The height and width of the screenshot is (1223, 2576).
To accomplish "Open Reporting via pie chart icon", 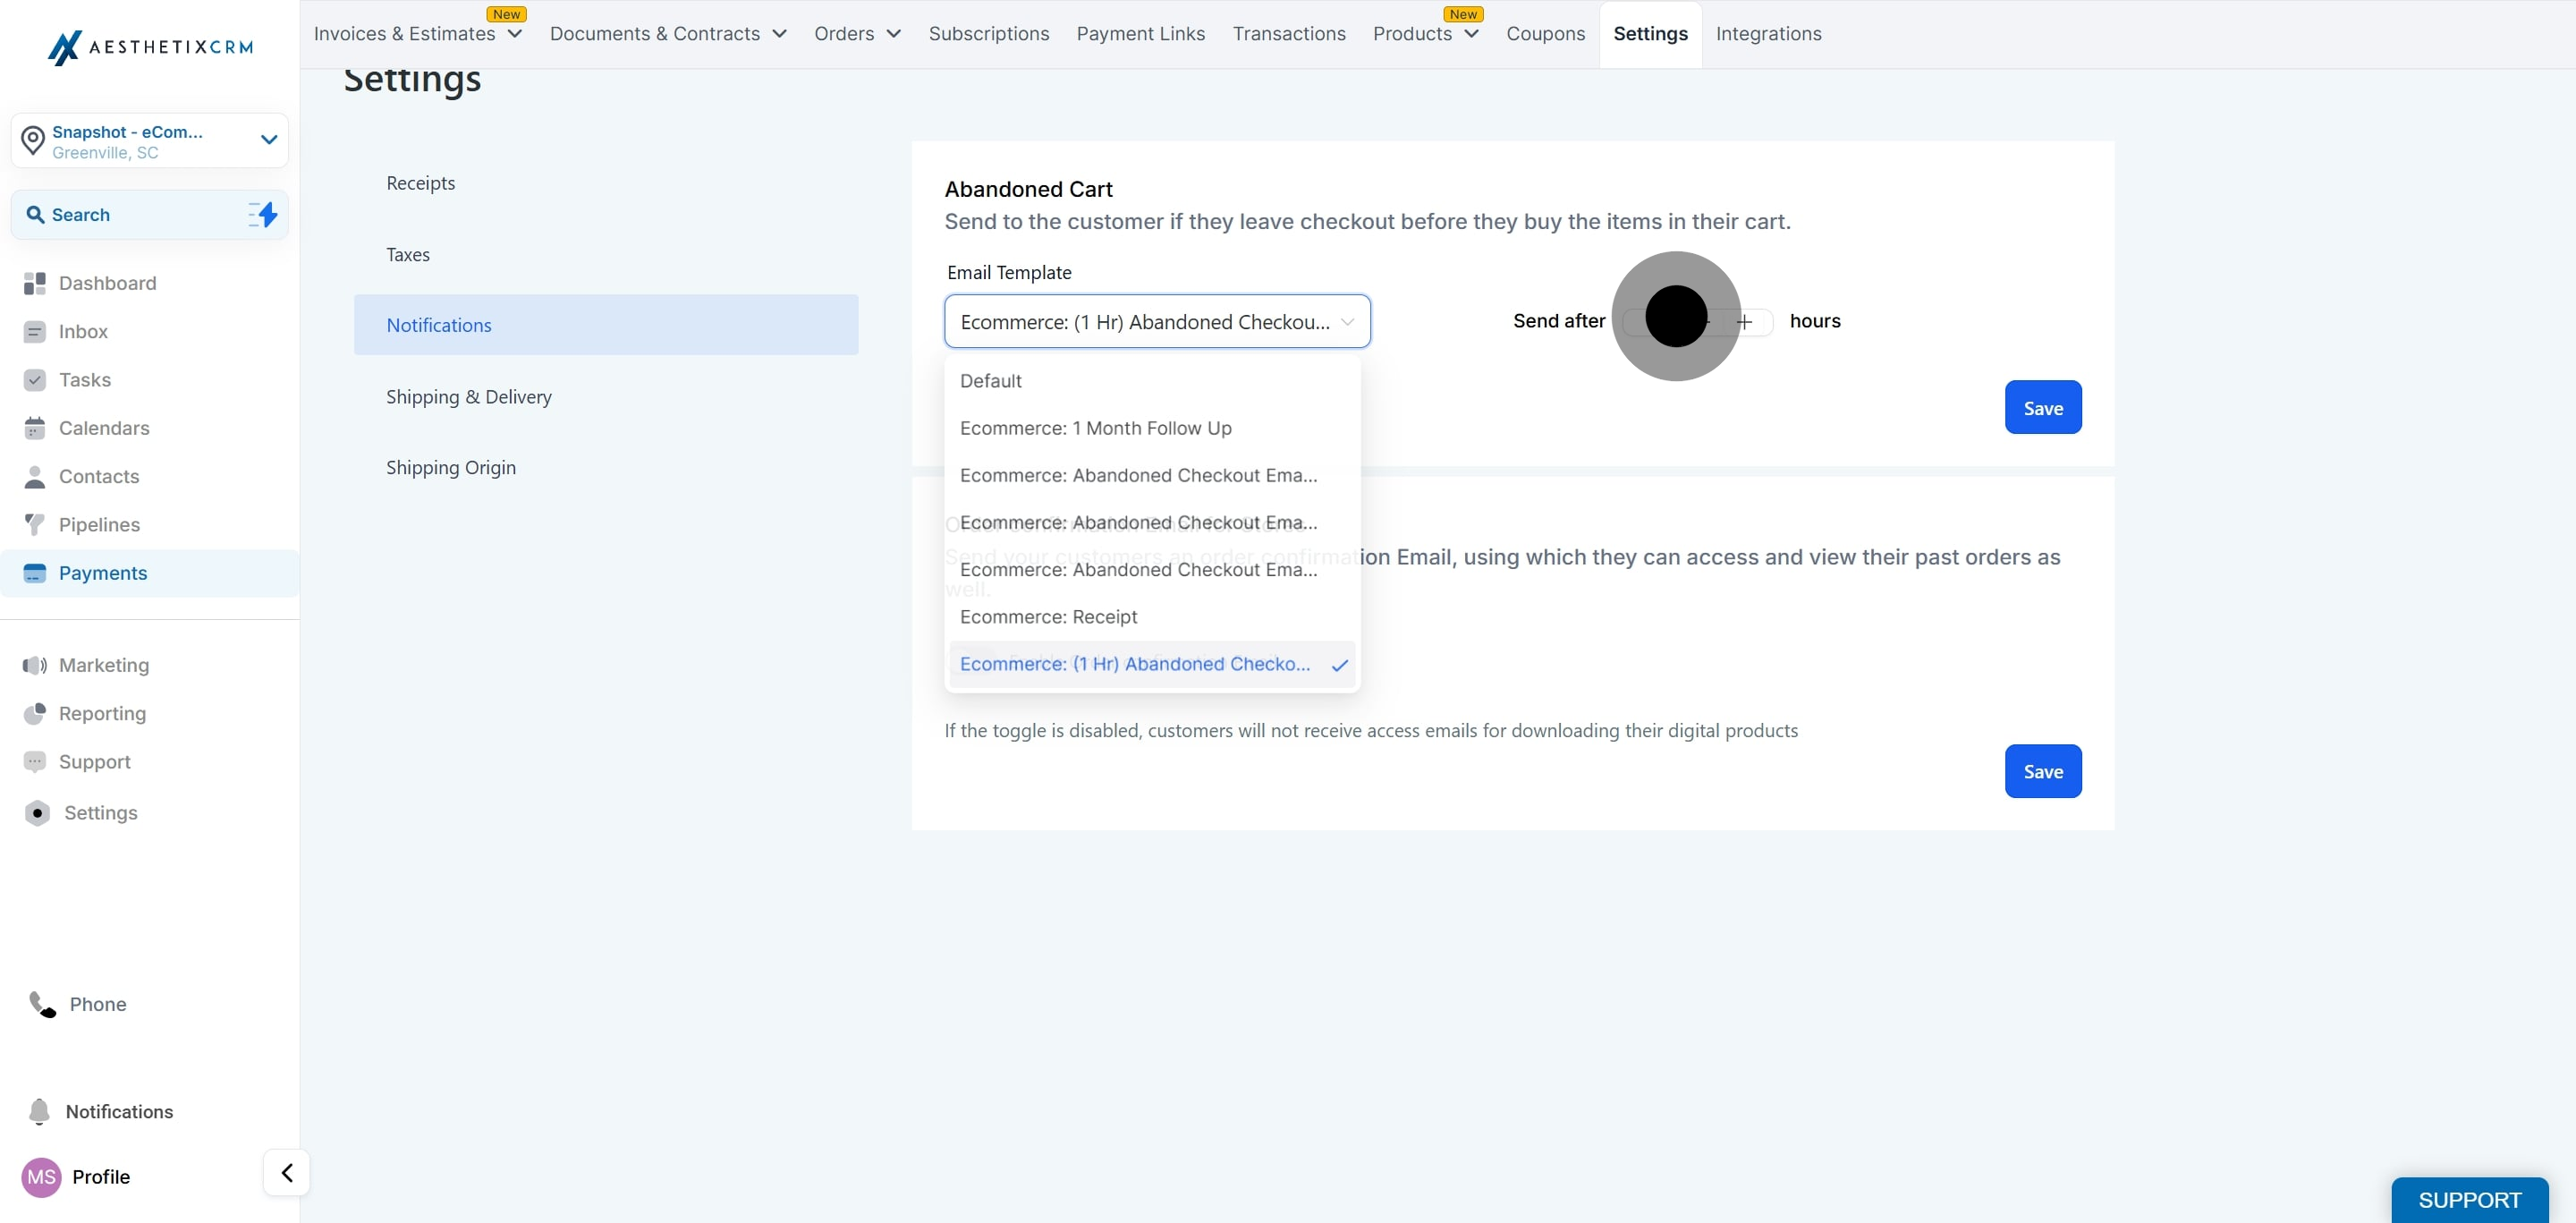I will (x=34, y=713).
